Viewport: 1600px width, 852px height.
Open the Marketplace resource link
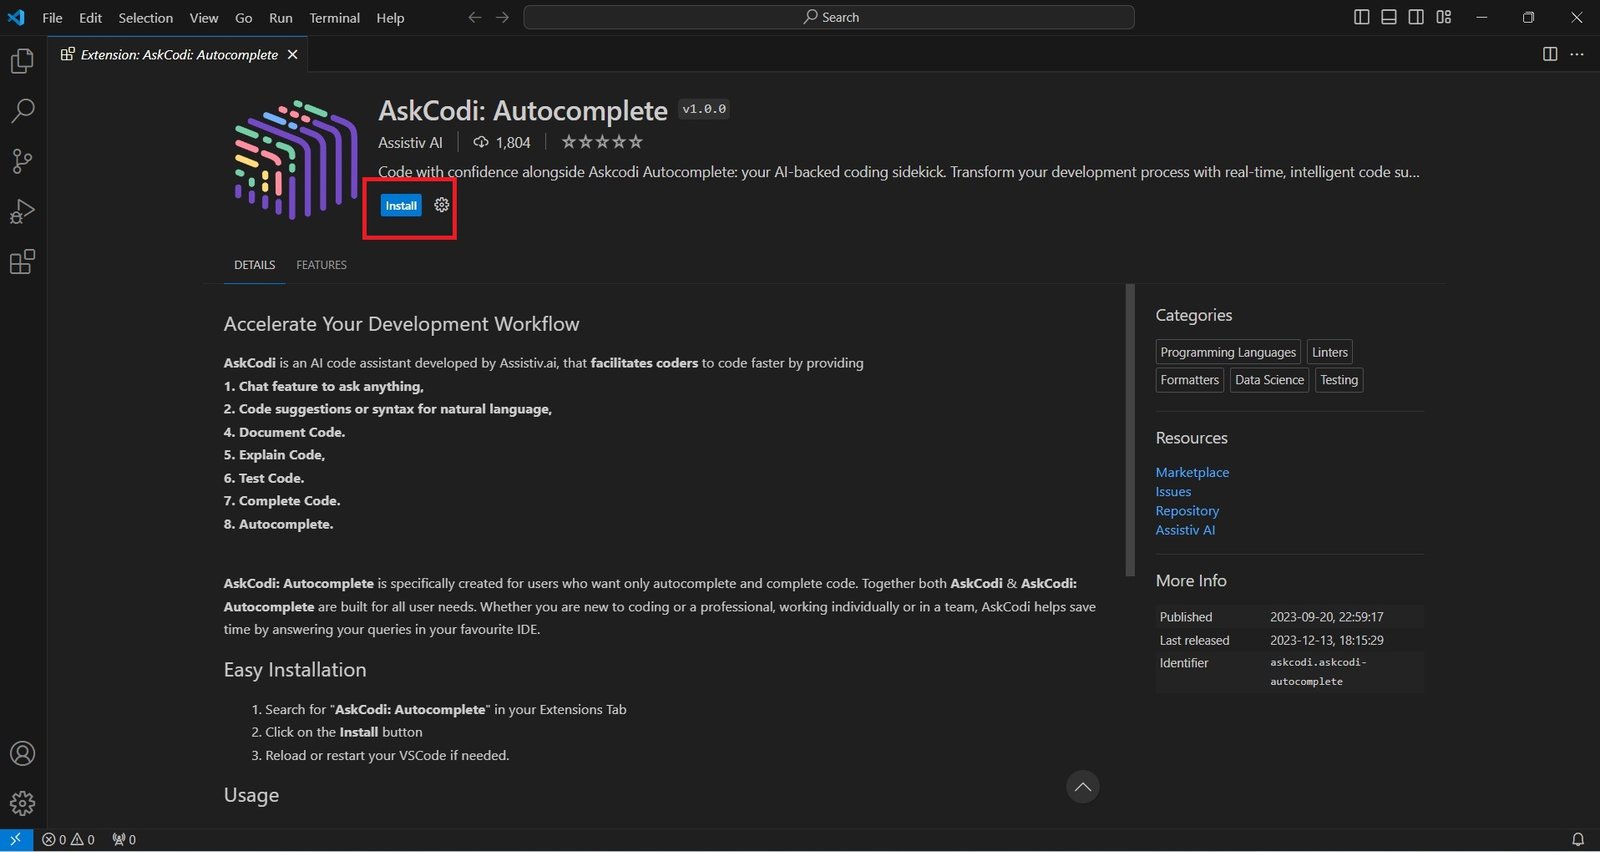coord(1192,472)
